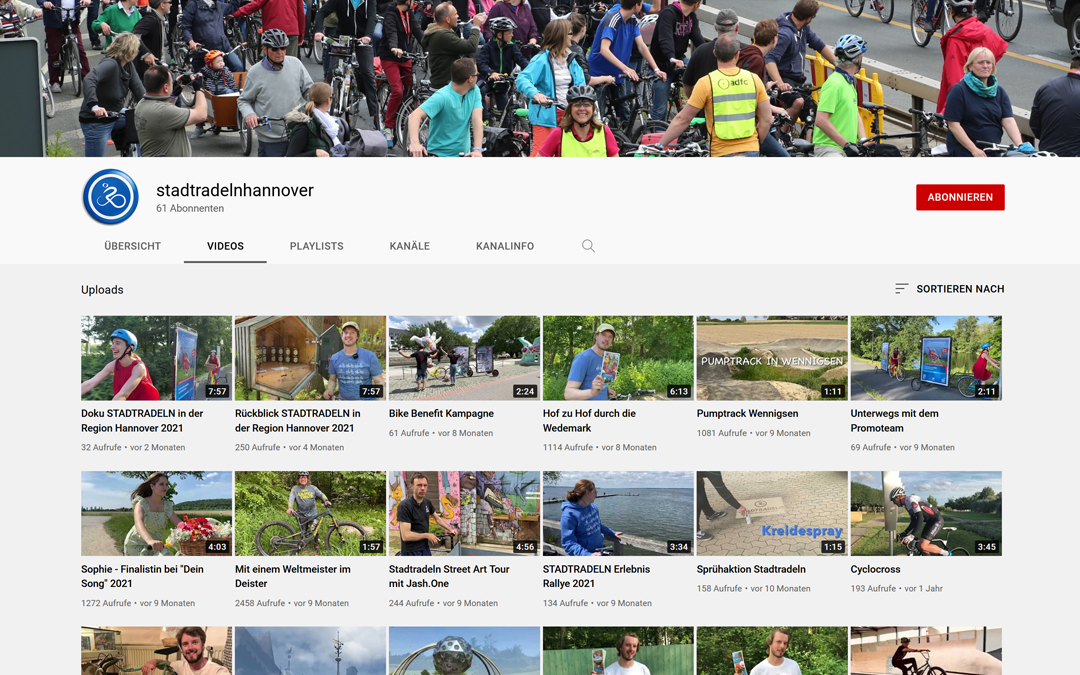The image size is (1080, 675).
Task: Open Mit einem Weltmeister thumbnail
Action: click(x=310, y=513)
